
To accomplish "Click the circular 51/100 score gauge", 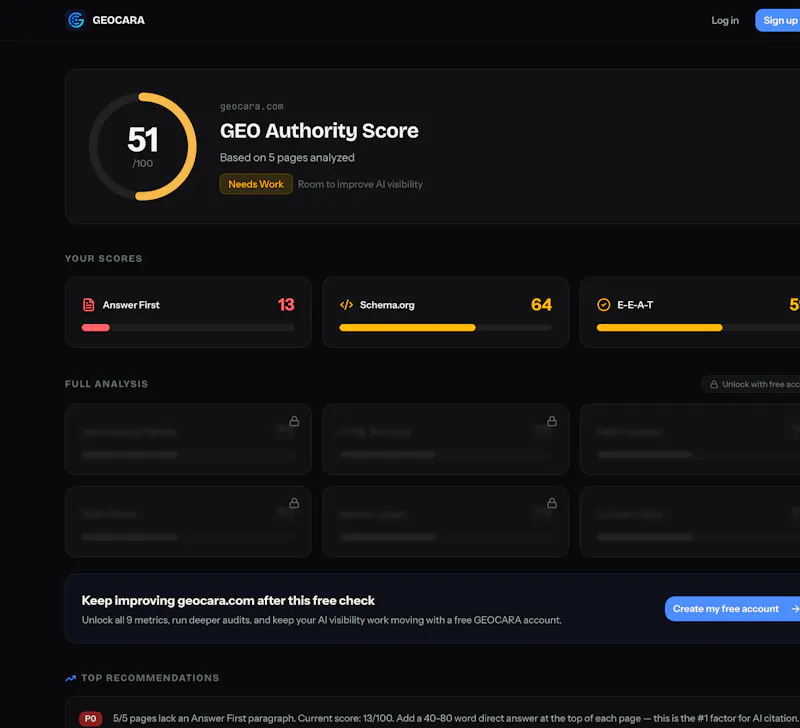I will (x=143, y=146).
